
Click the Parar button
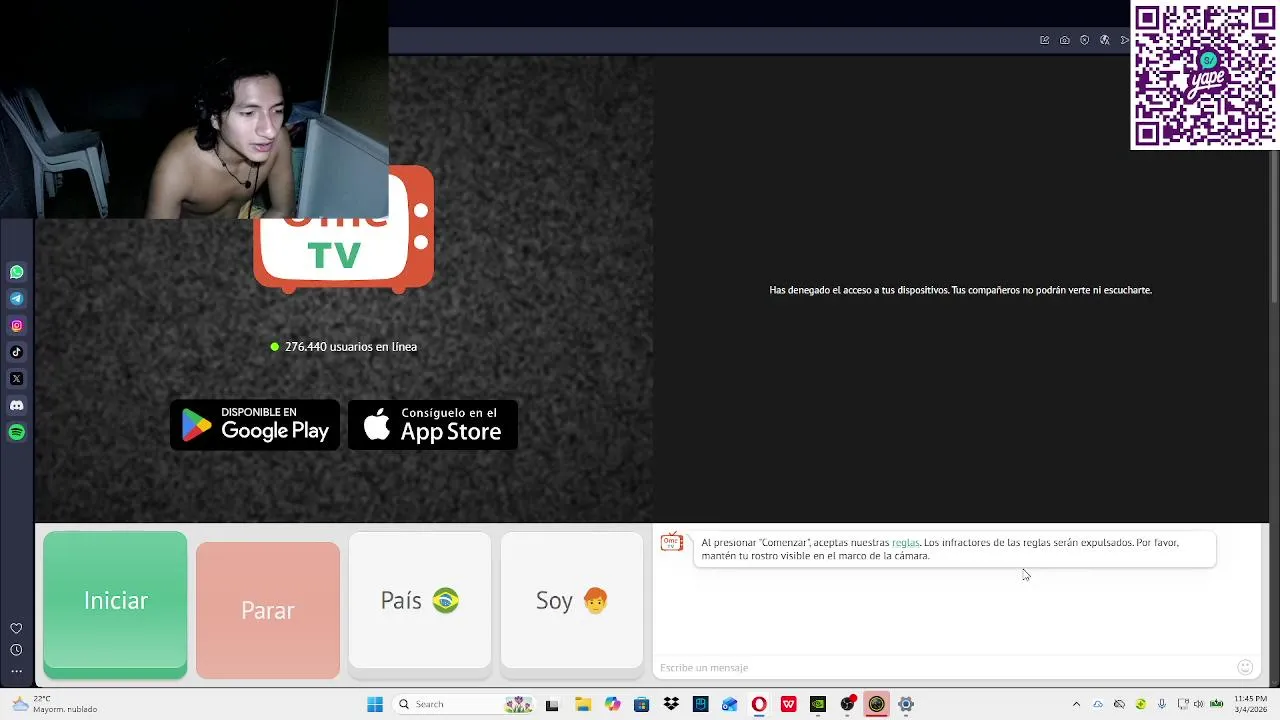pos(268,610)
